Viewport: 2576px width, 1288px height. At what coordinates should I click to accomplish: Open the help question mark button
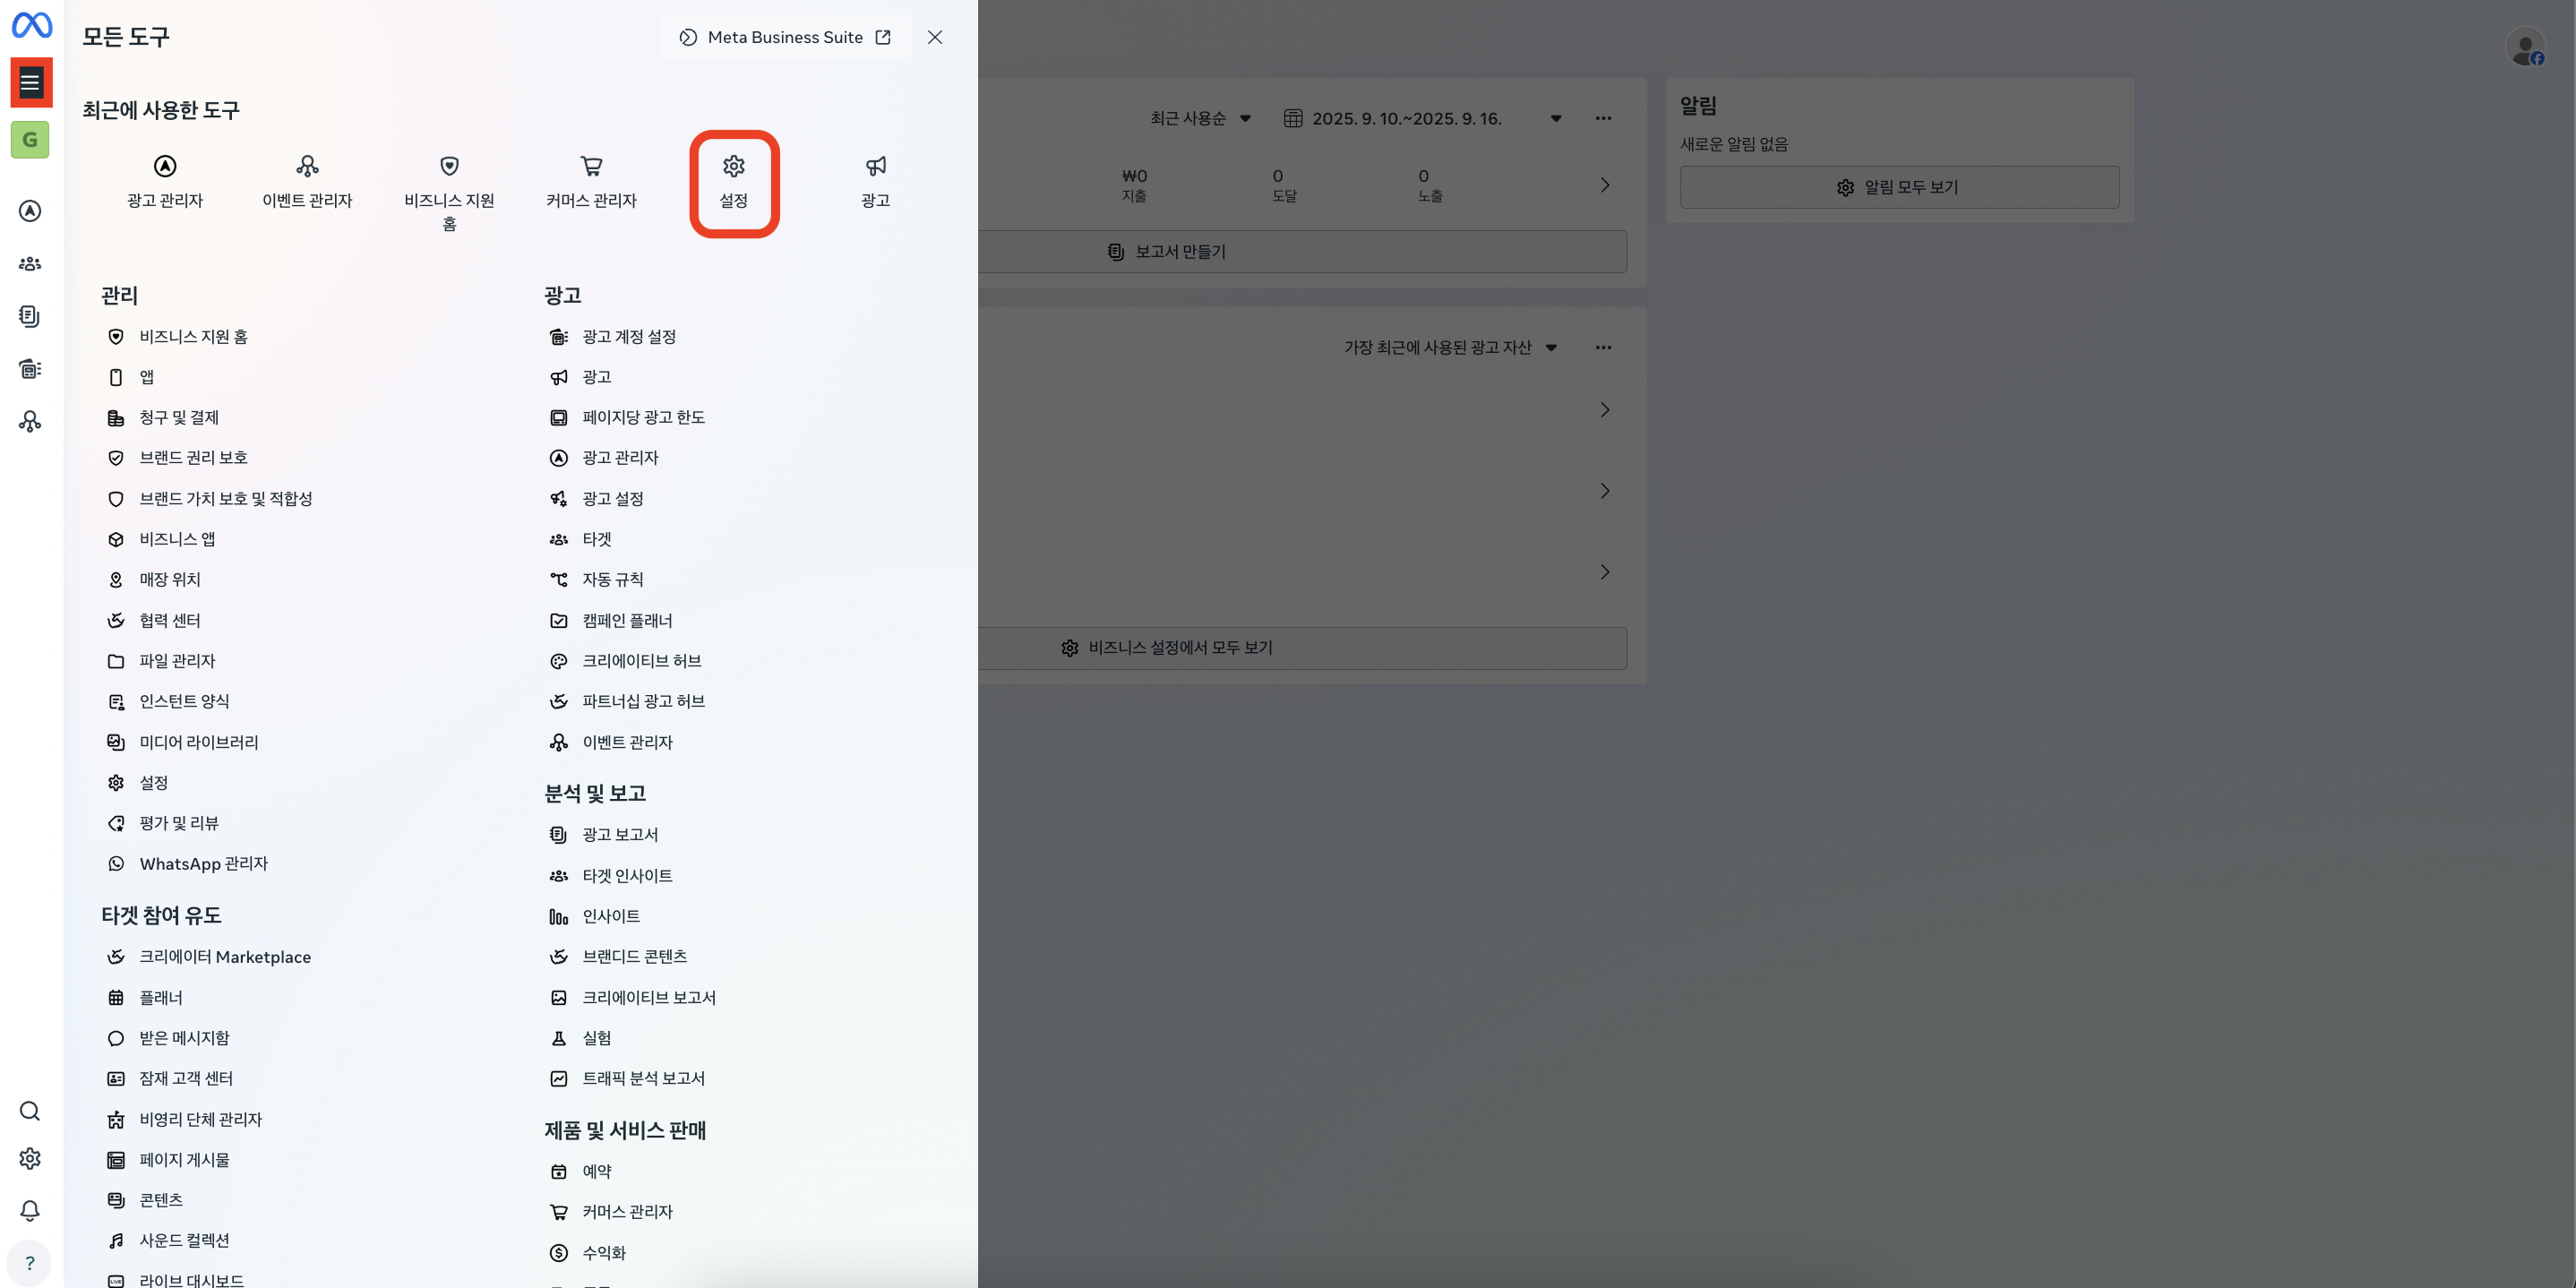click(x=30, y=1263)
